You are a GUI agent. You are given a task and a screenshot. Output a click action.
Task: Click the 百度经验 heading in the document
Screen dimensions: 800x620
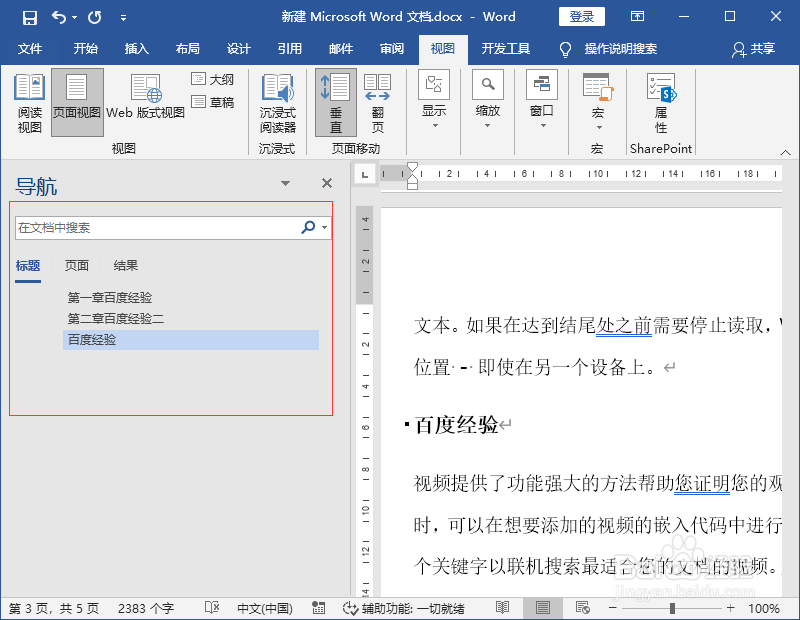coord(456,425)
